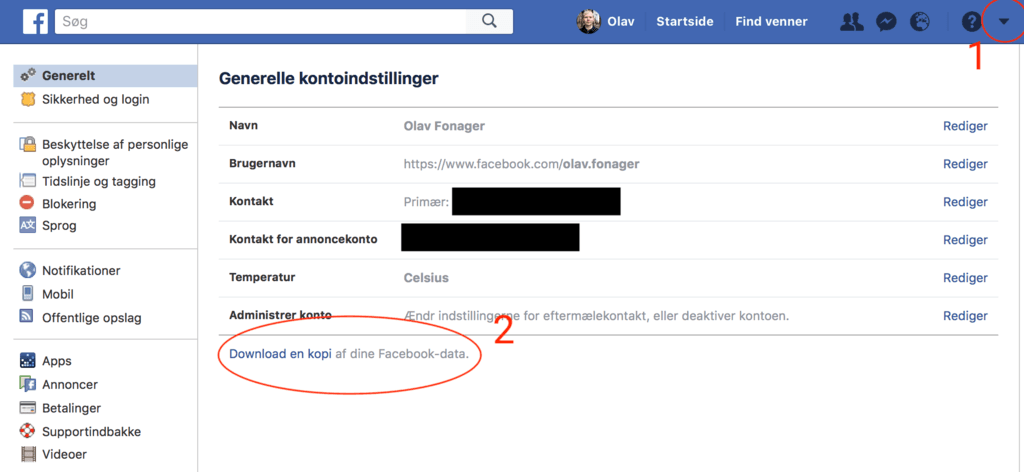Click the Annoncer icon in sidebar
Screen dimensions: 1024x472
27,384
